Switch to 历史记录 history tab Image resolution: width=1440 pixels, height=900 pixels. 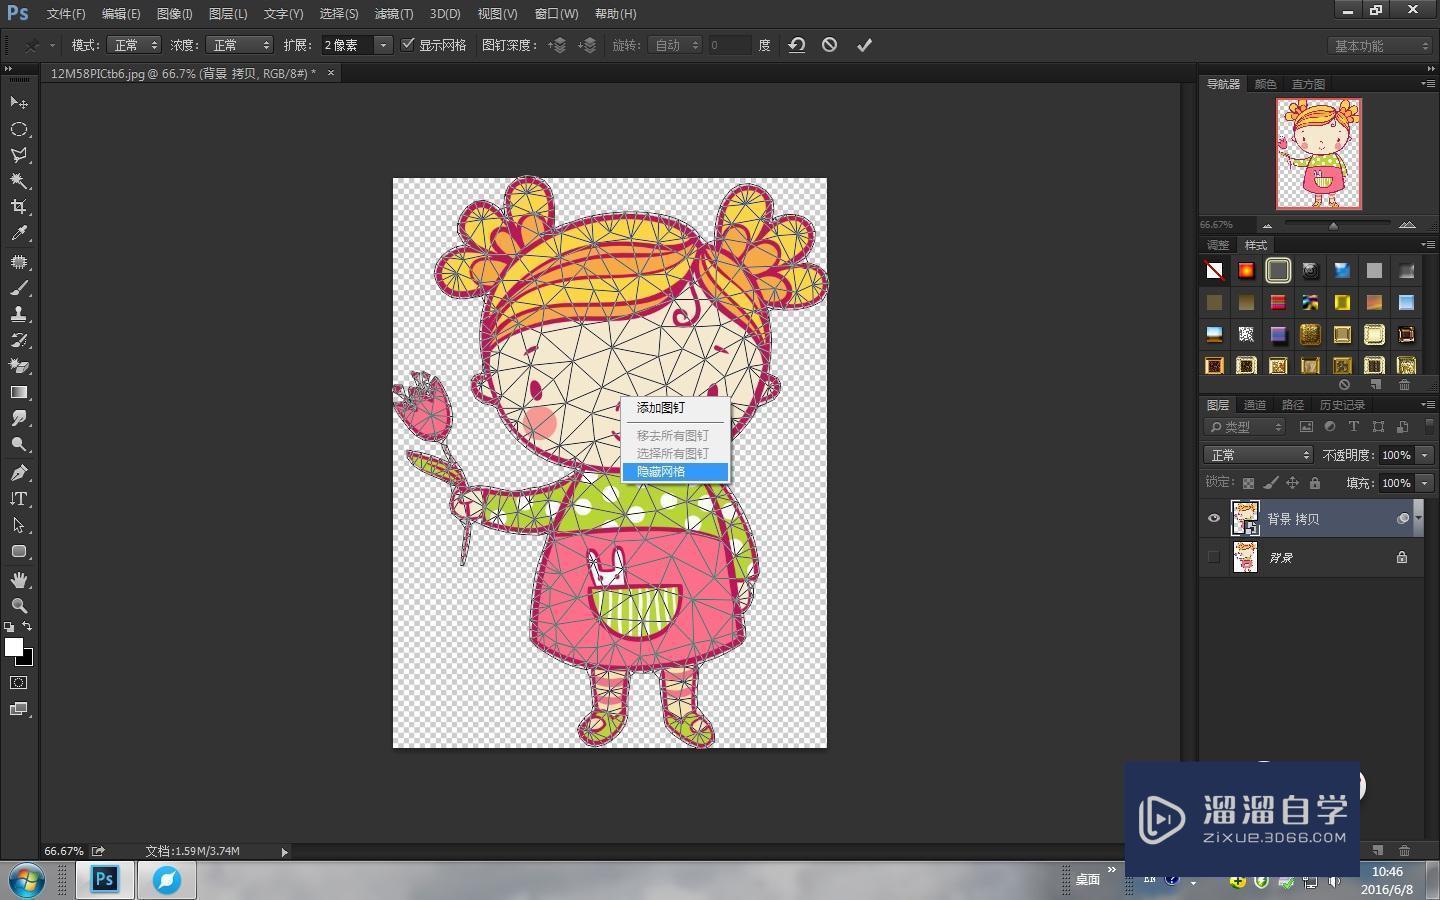click(x=1342, y=405)
